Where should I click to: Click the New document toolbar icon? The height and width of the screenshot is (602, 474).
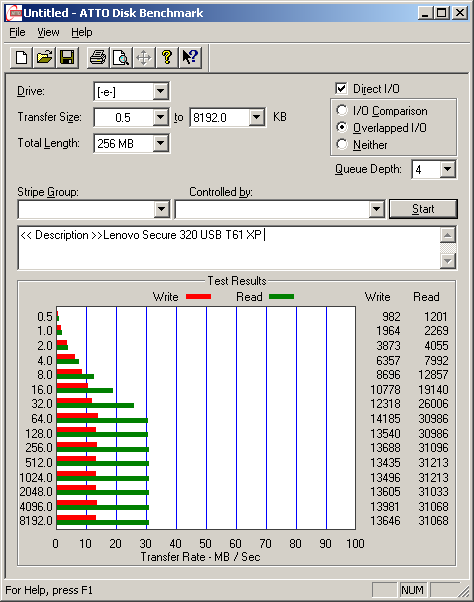click(x=21, y=58)
